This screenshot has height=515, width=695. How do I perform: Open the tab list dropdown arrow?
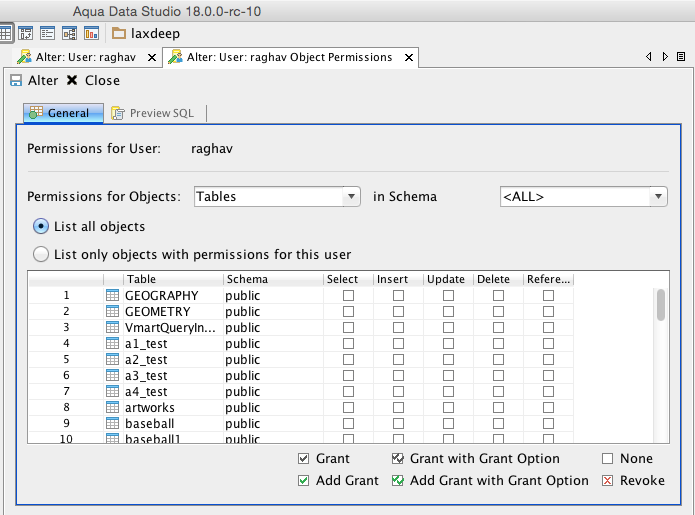pos(683,58)
